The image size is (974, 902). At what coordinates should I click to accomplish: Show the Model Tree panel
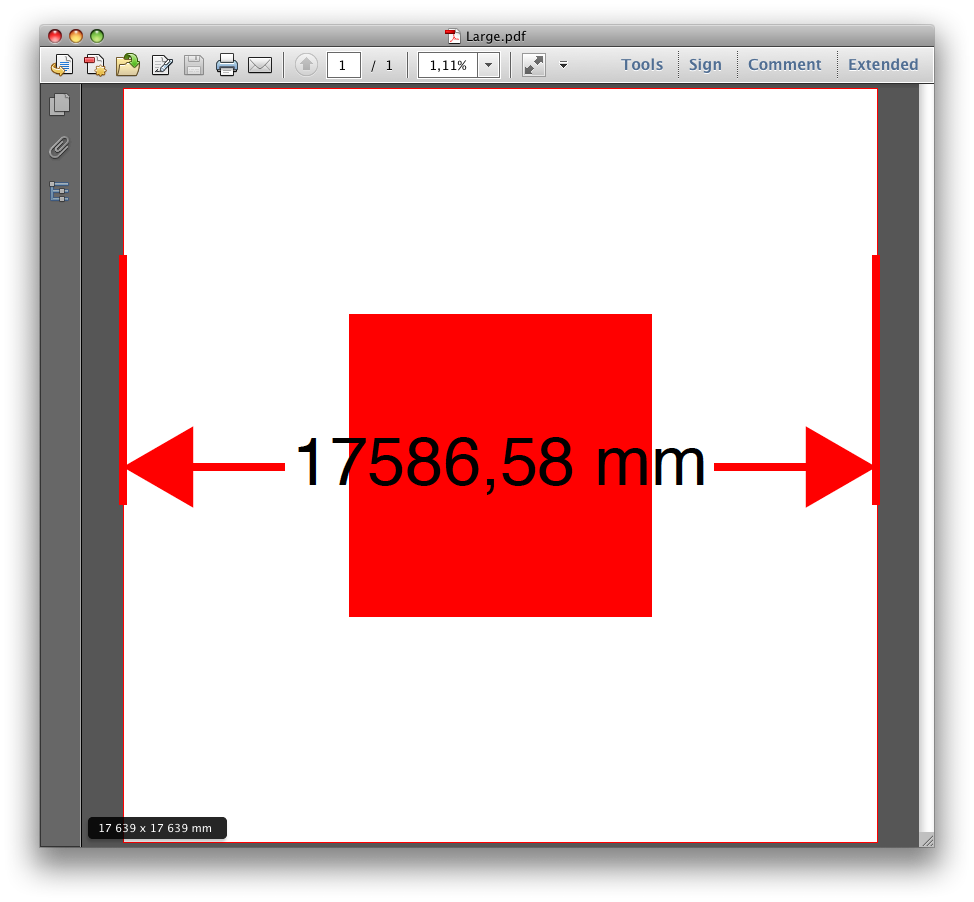[x=60, y=191]
